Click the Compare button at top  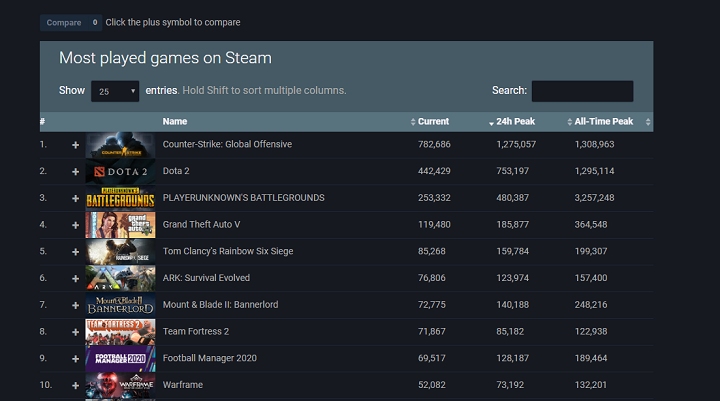71,22
